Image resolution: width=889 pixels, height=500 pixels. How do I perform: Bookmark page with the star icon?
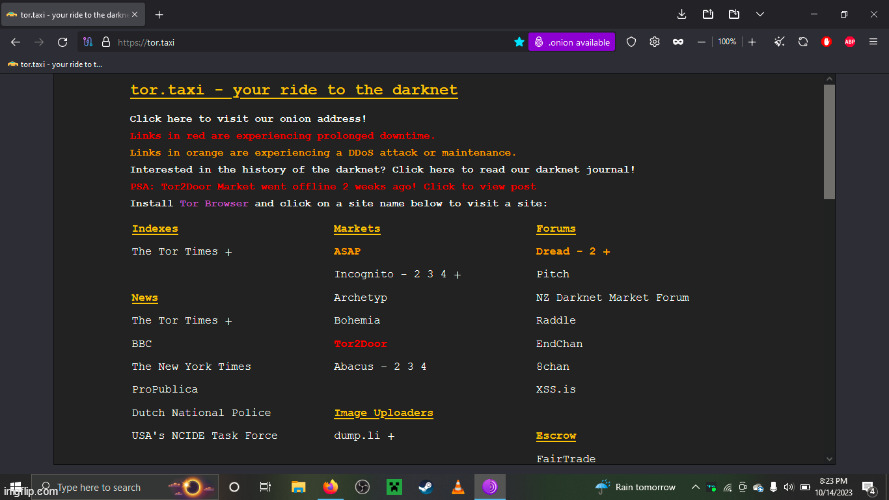519,42
